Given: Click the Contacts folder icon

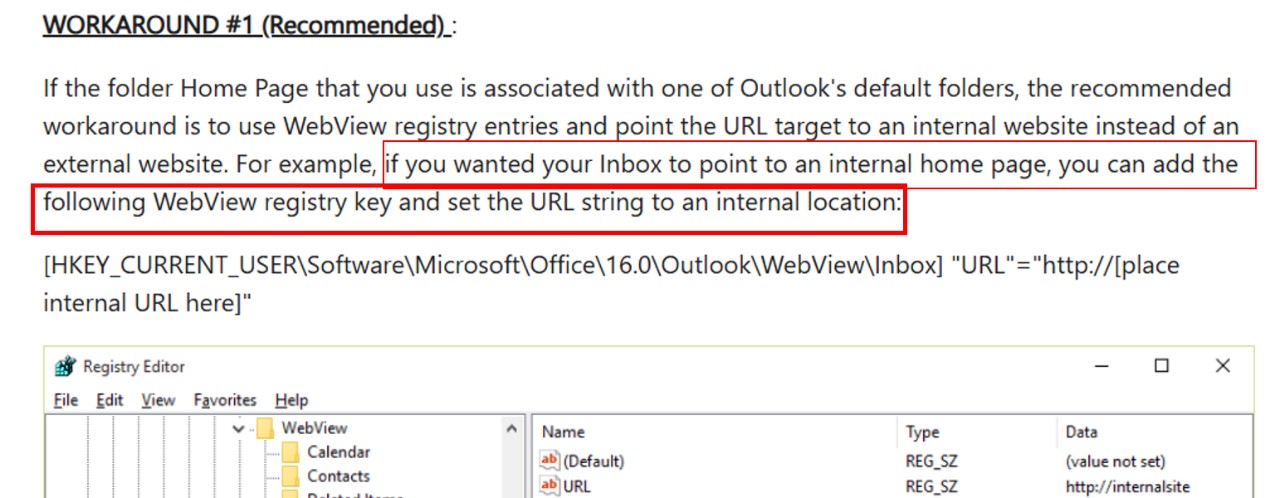Looking at the screenshot, I should coord(291,476).
